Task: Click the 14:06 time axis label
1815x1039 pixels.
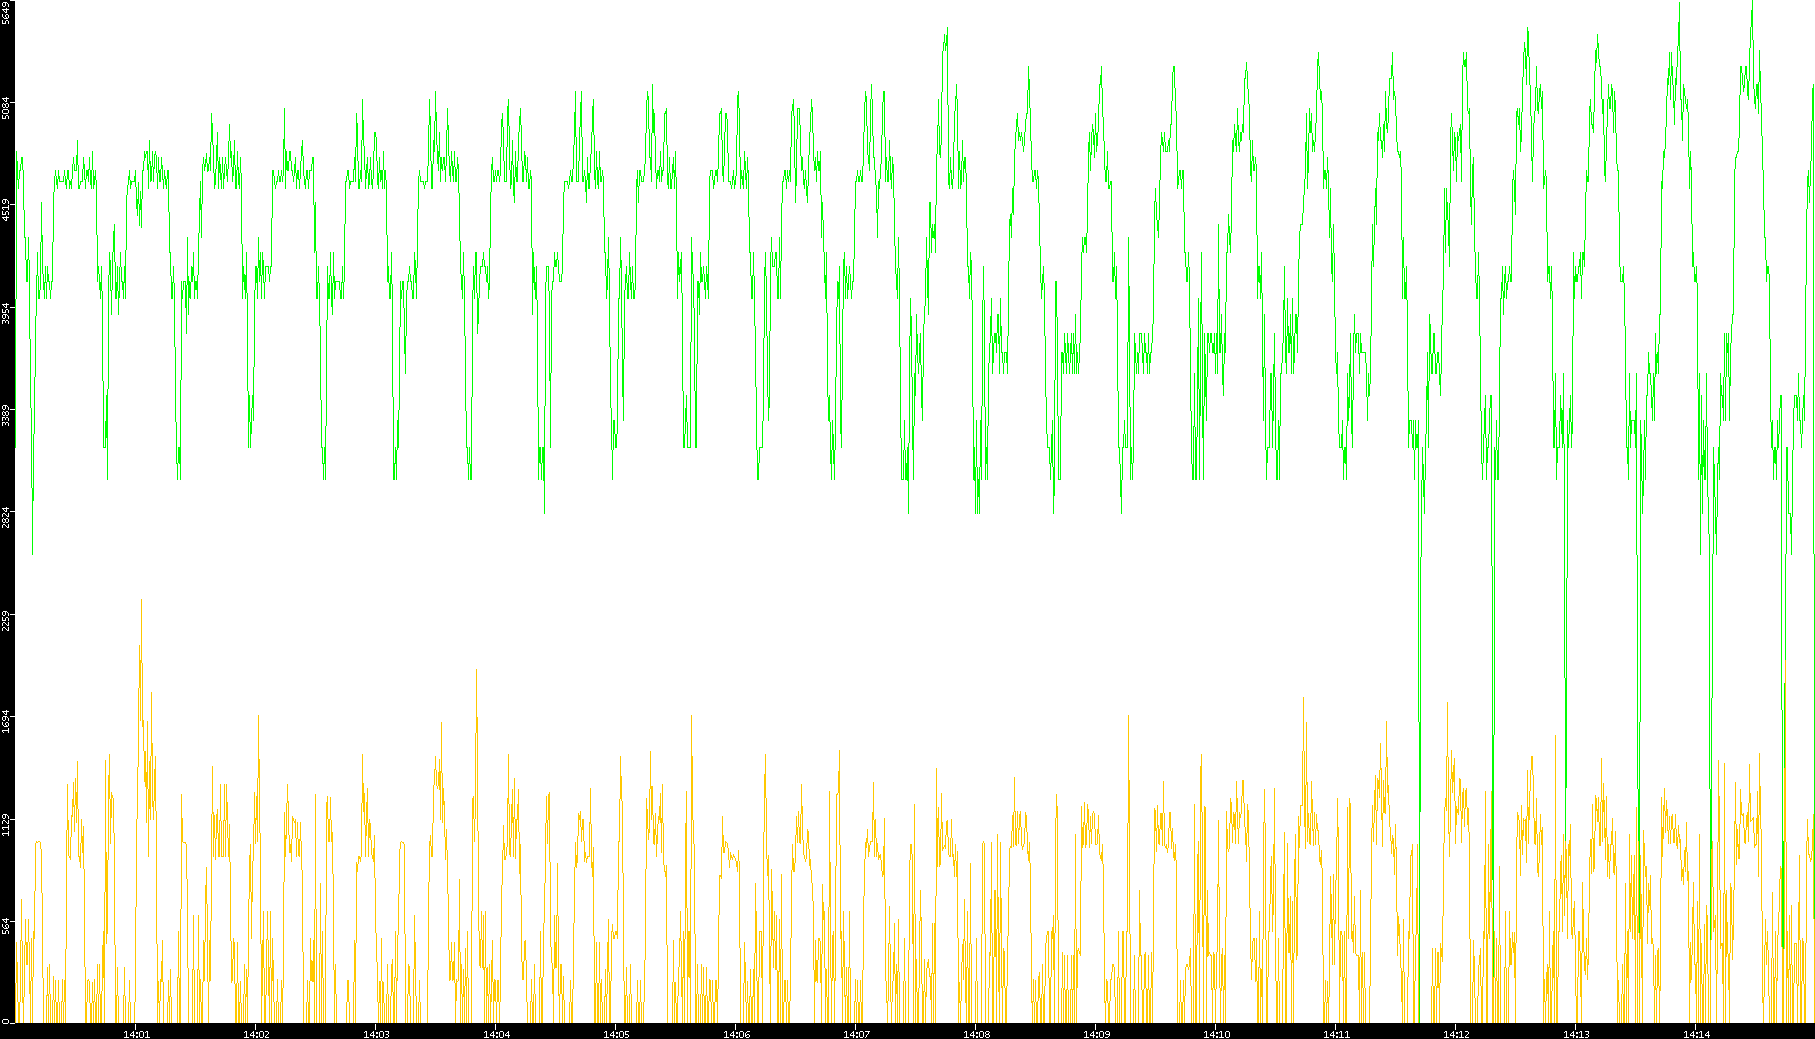Action: [x=737, y=1034]
